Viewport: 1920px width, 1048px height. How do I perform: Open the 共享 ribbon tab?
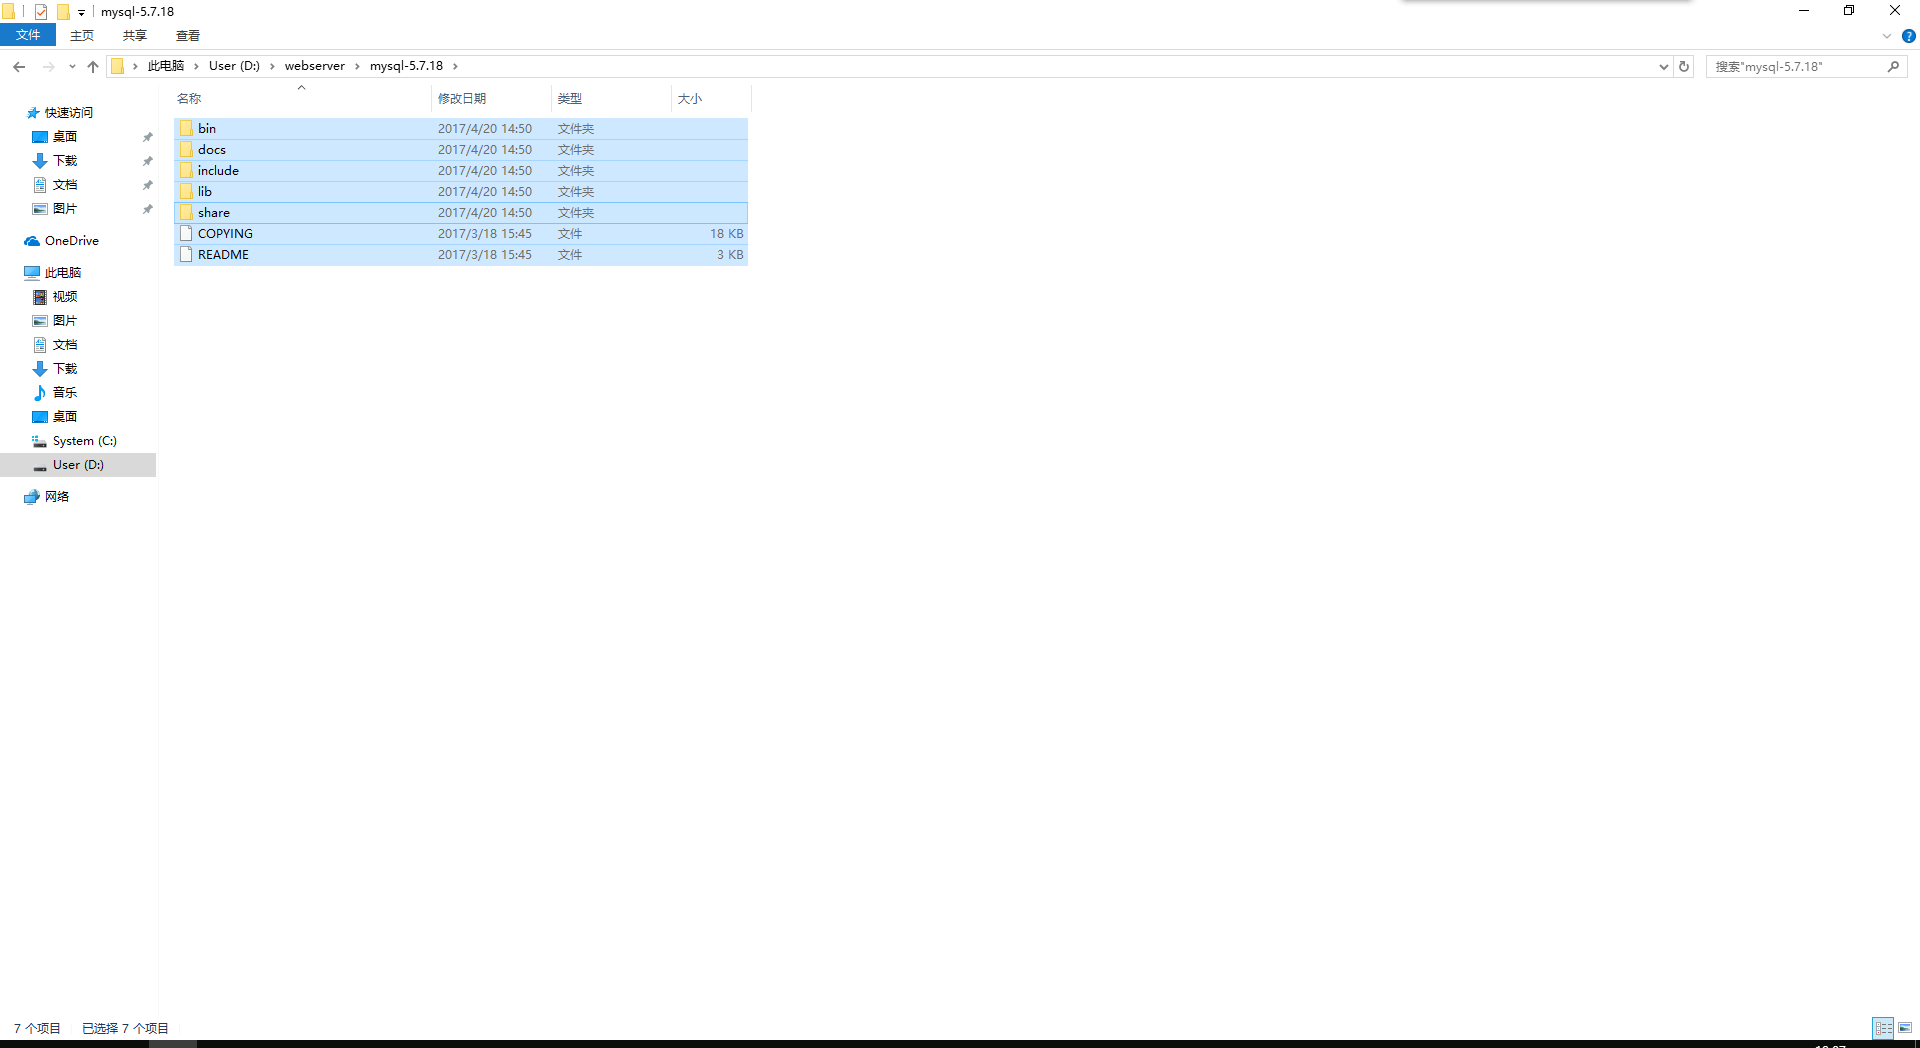135,36
